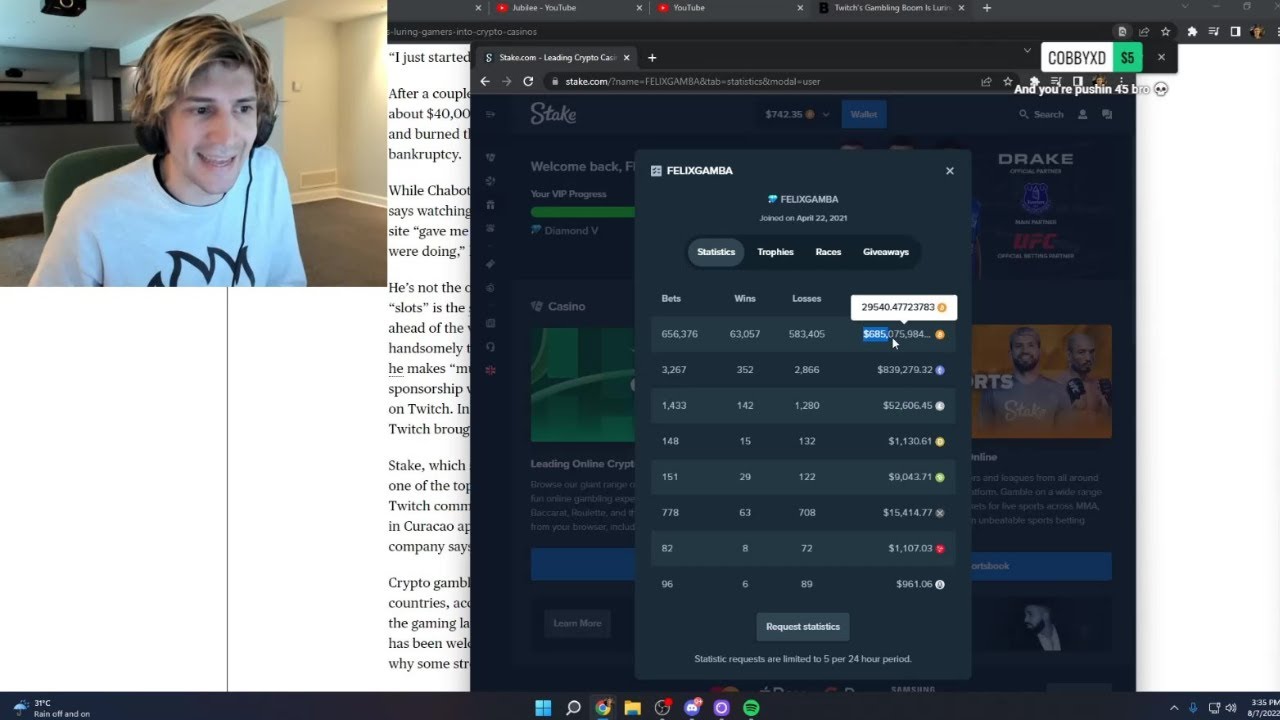Open Discord from taskbar
Image resolution: width=1280 pixels, height=720 pixels.
[x=692, y=708]
